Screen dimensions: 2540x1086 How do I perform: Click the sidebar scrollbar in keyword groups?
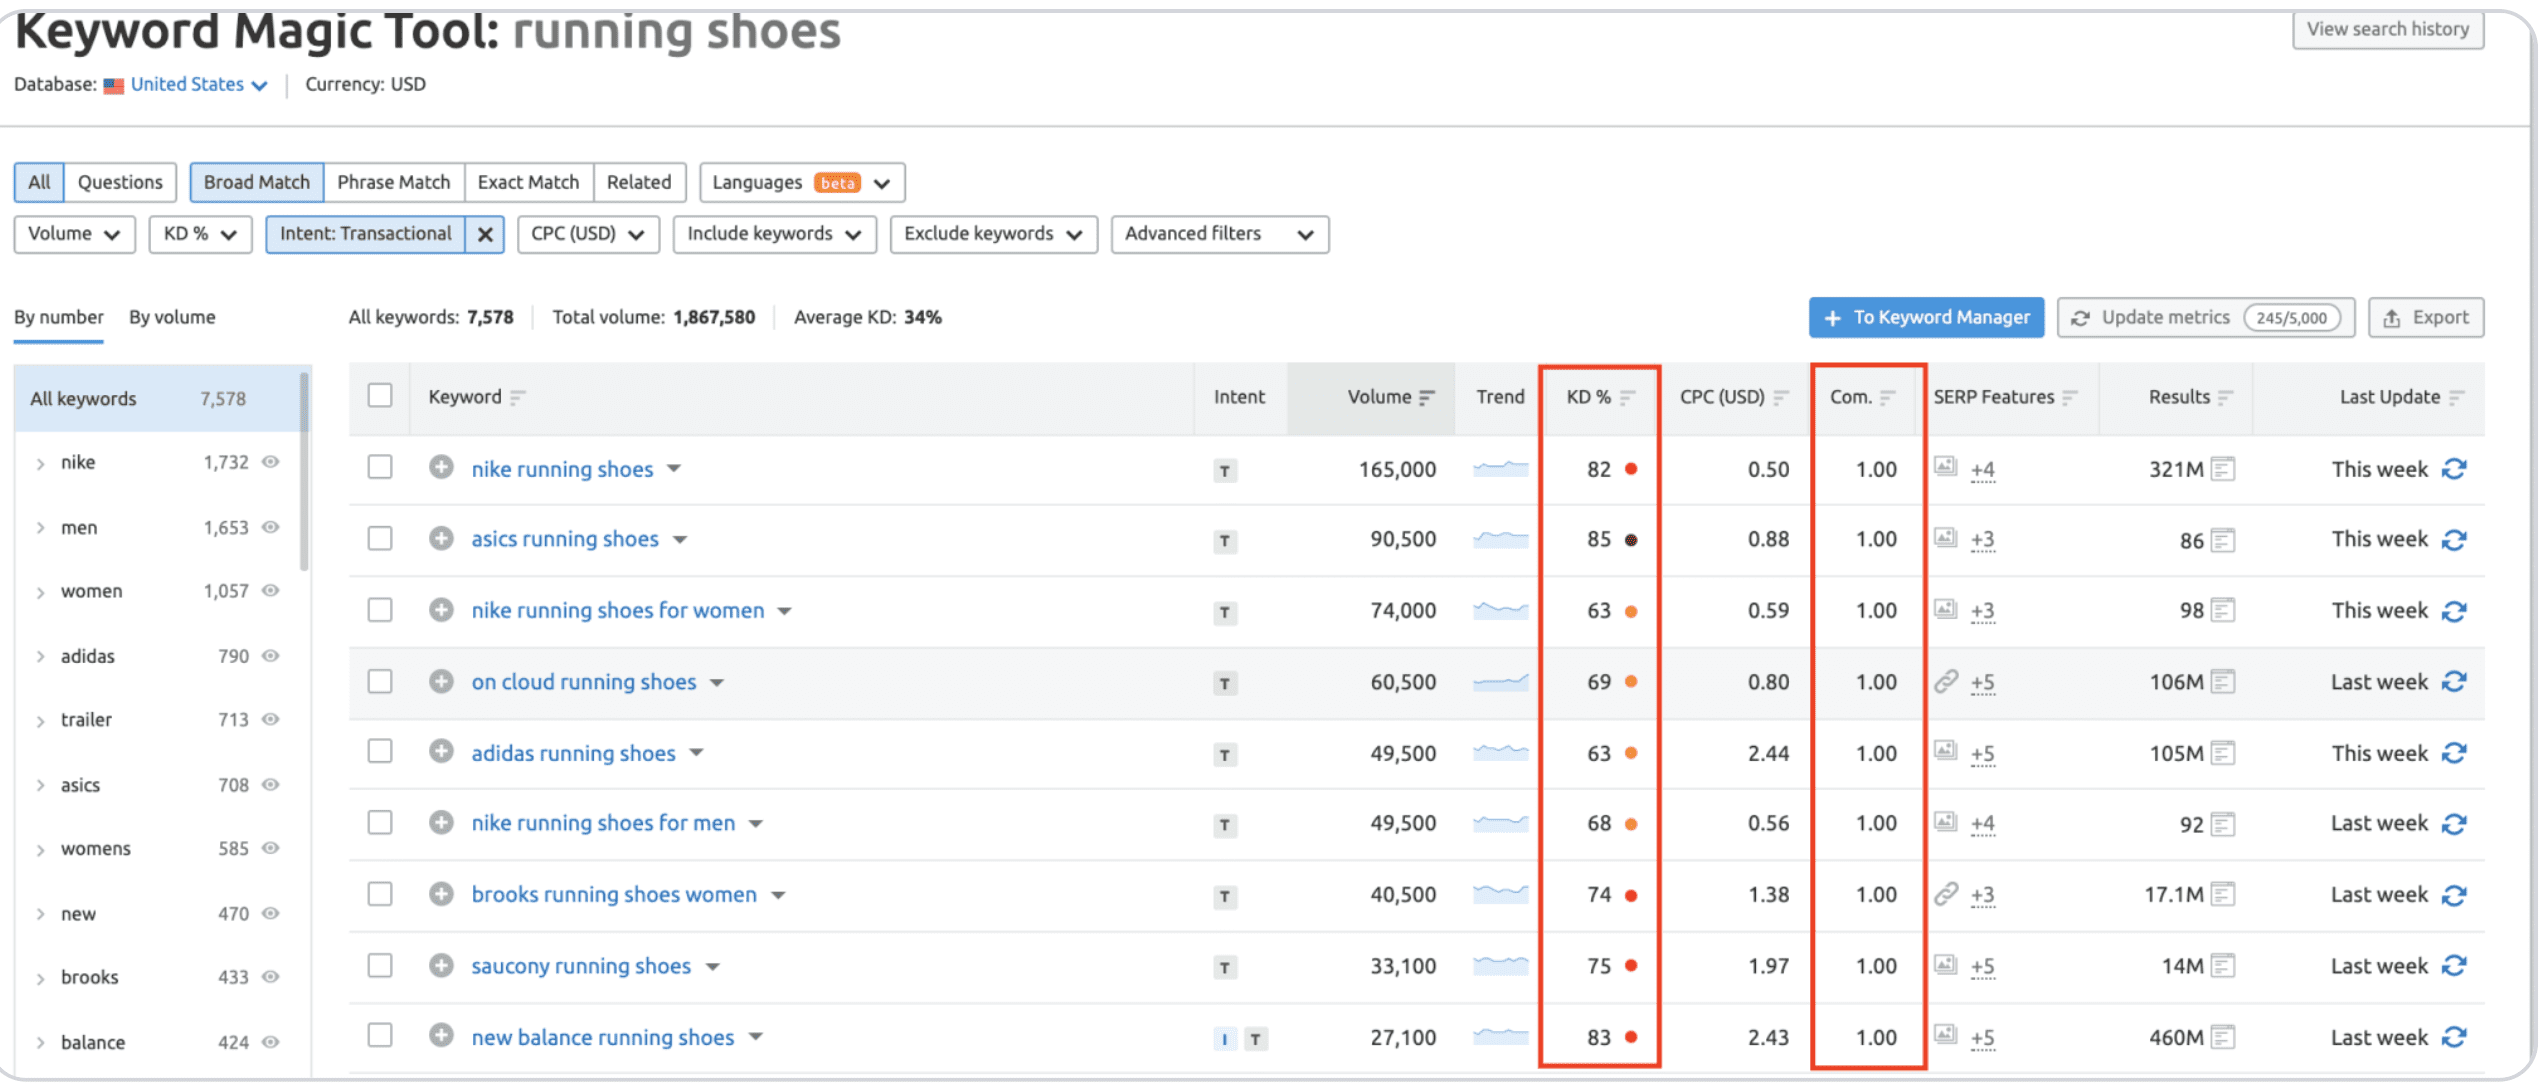(x=304, y=470)
